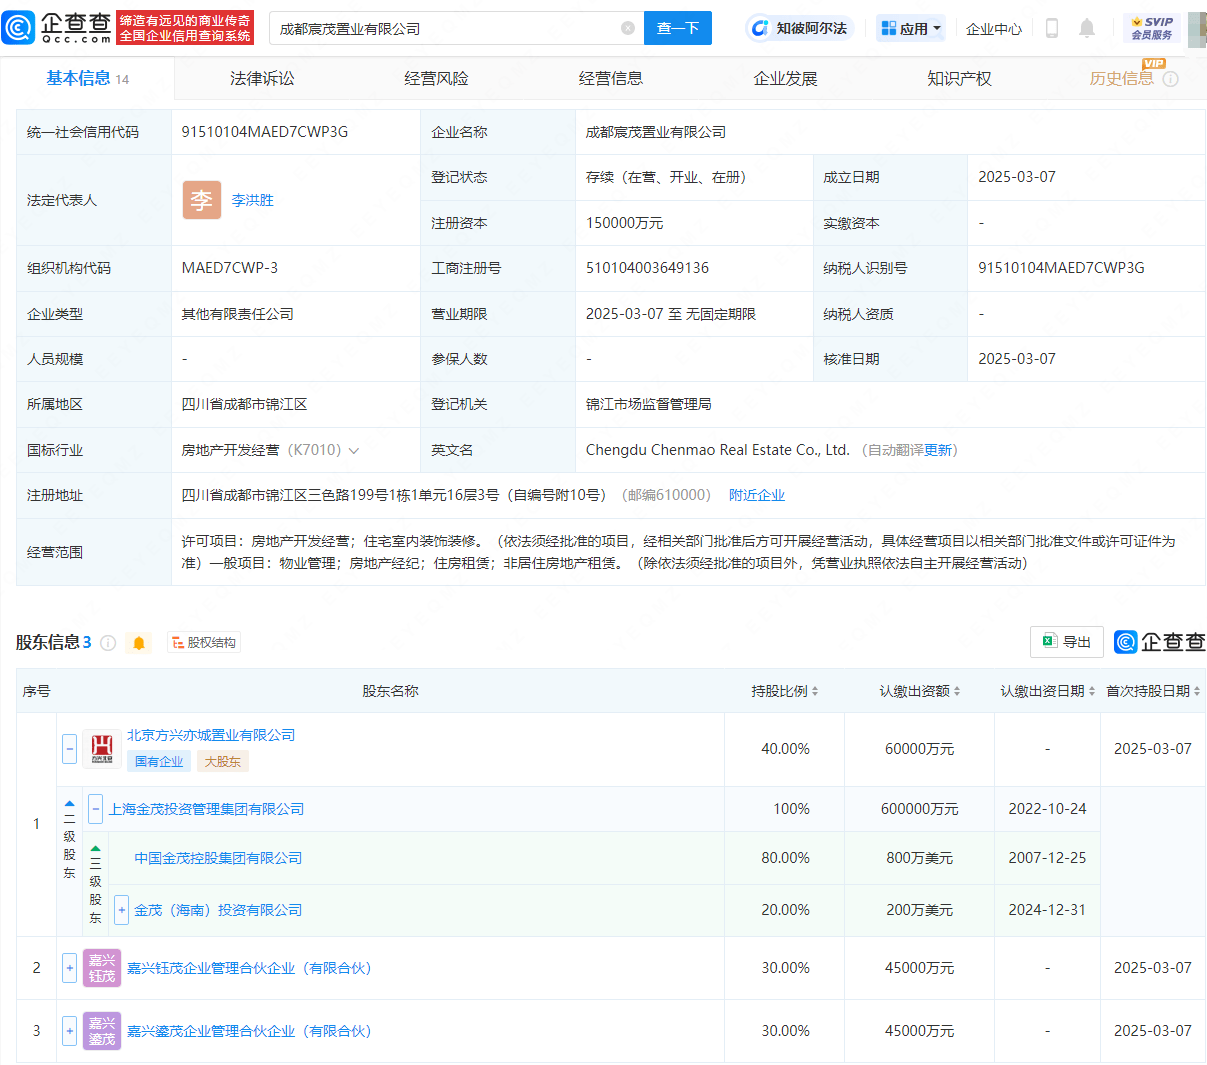The height and width of the screenshot is (1065, 1207).
Task: Click the 工商注册号 value 510104003649136
Action: click(648, 268)
